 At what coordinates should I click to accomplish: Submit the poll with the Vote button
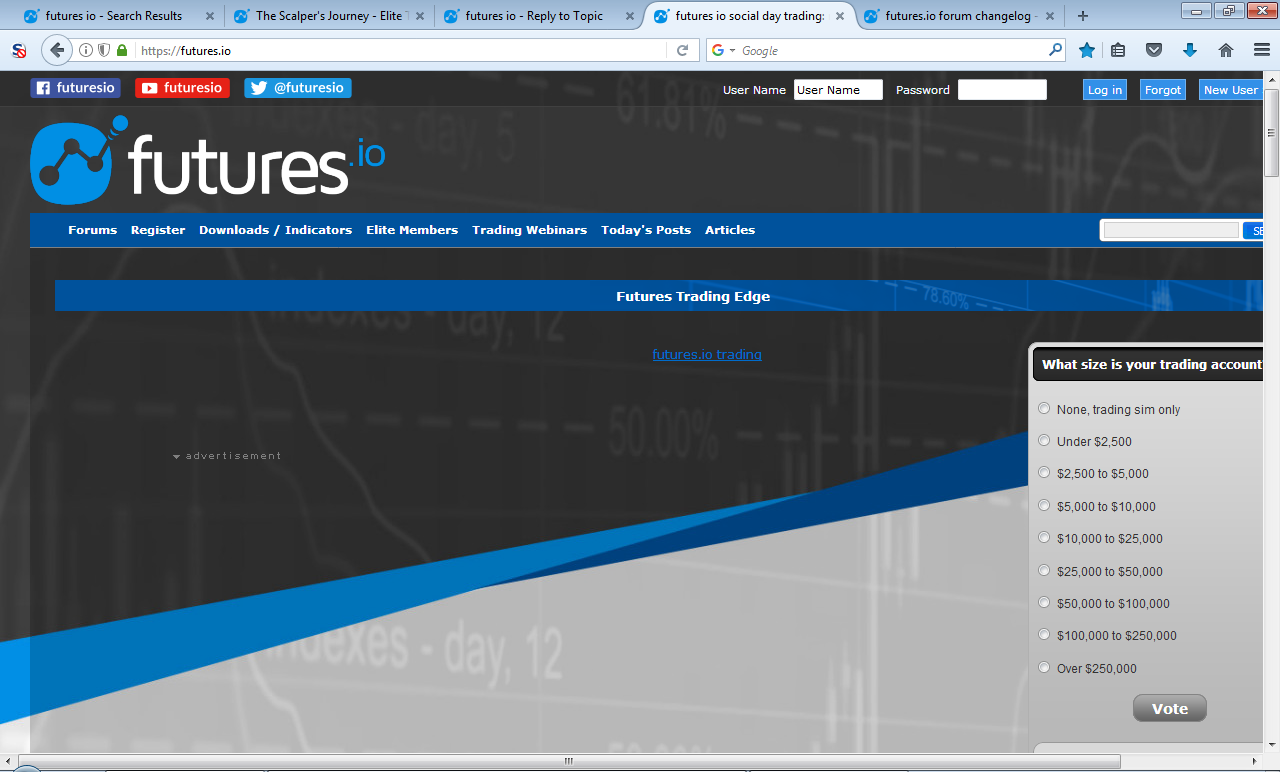(x=1170, y=708)
